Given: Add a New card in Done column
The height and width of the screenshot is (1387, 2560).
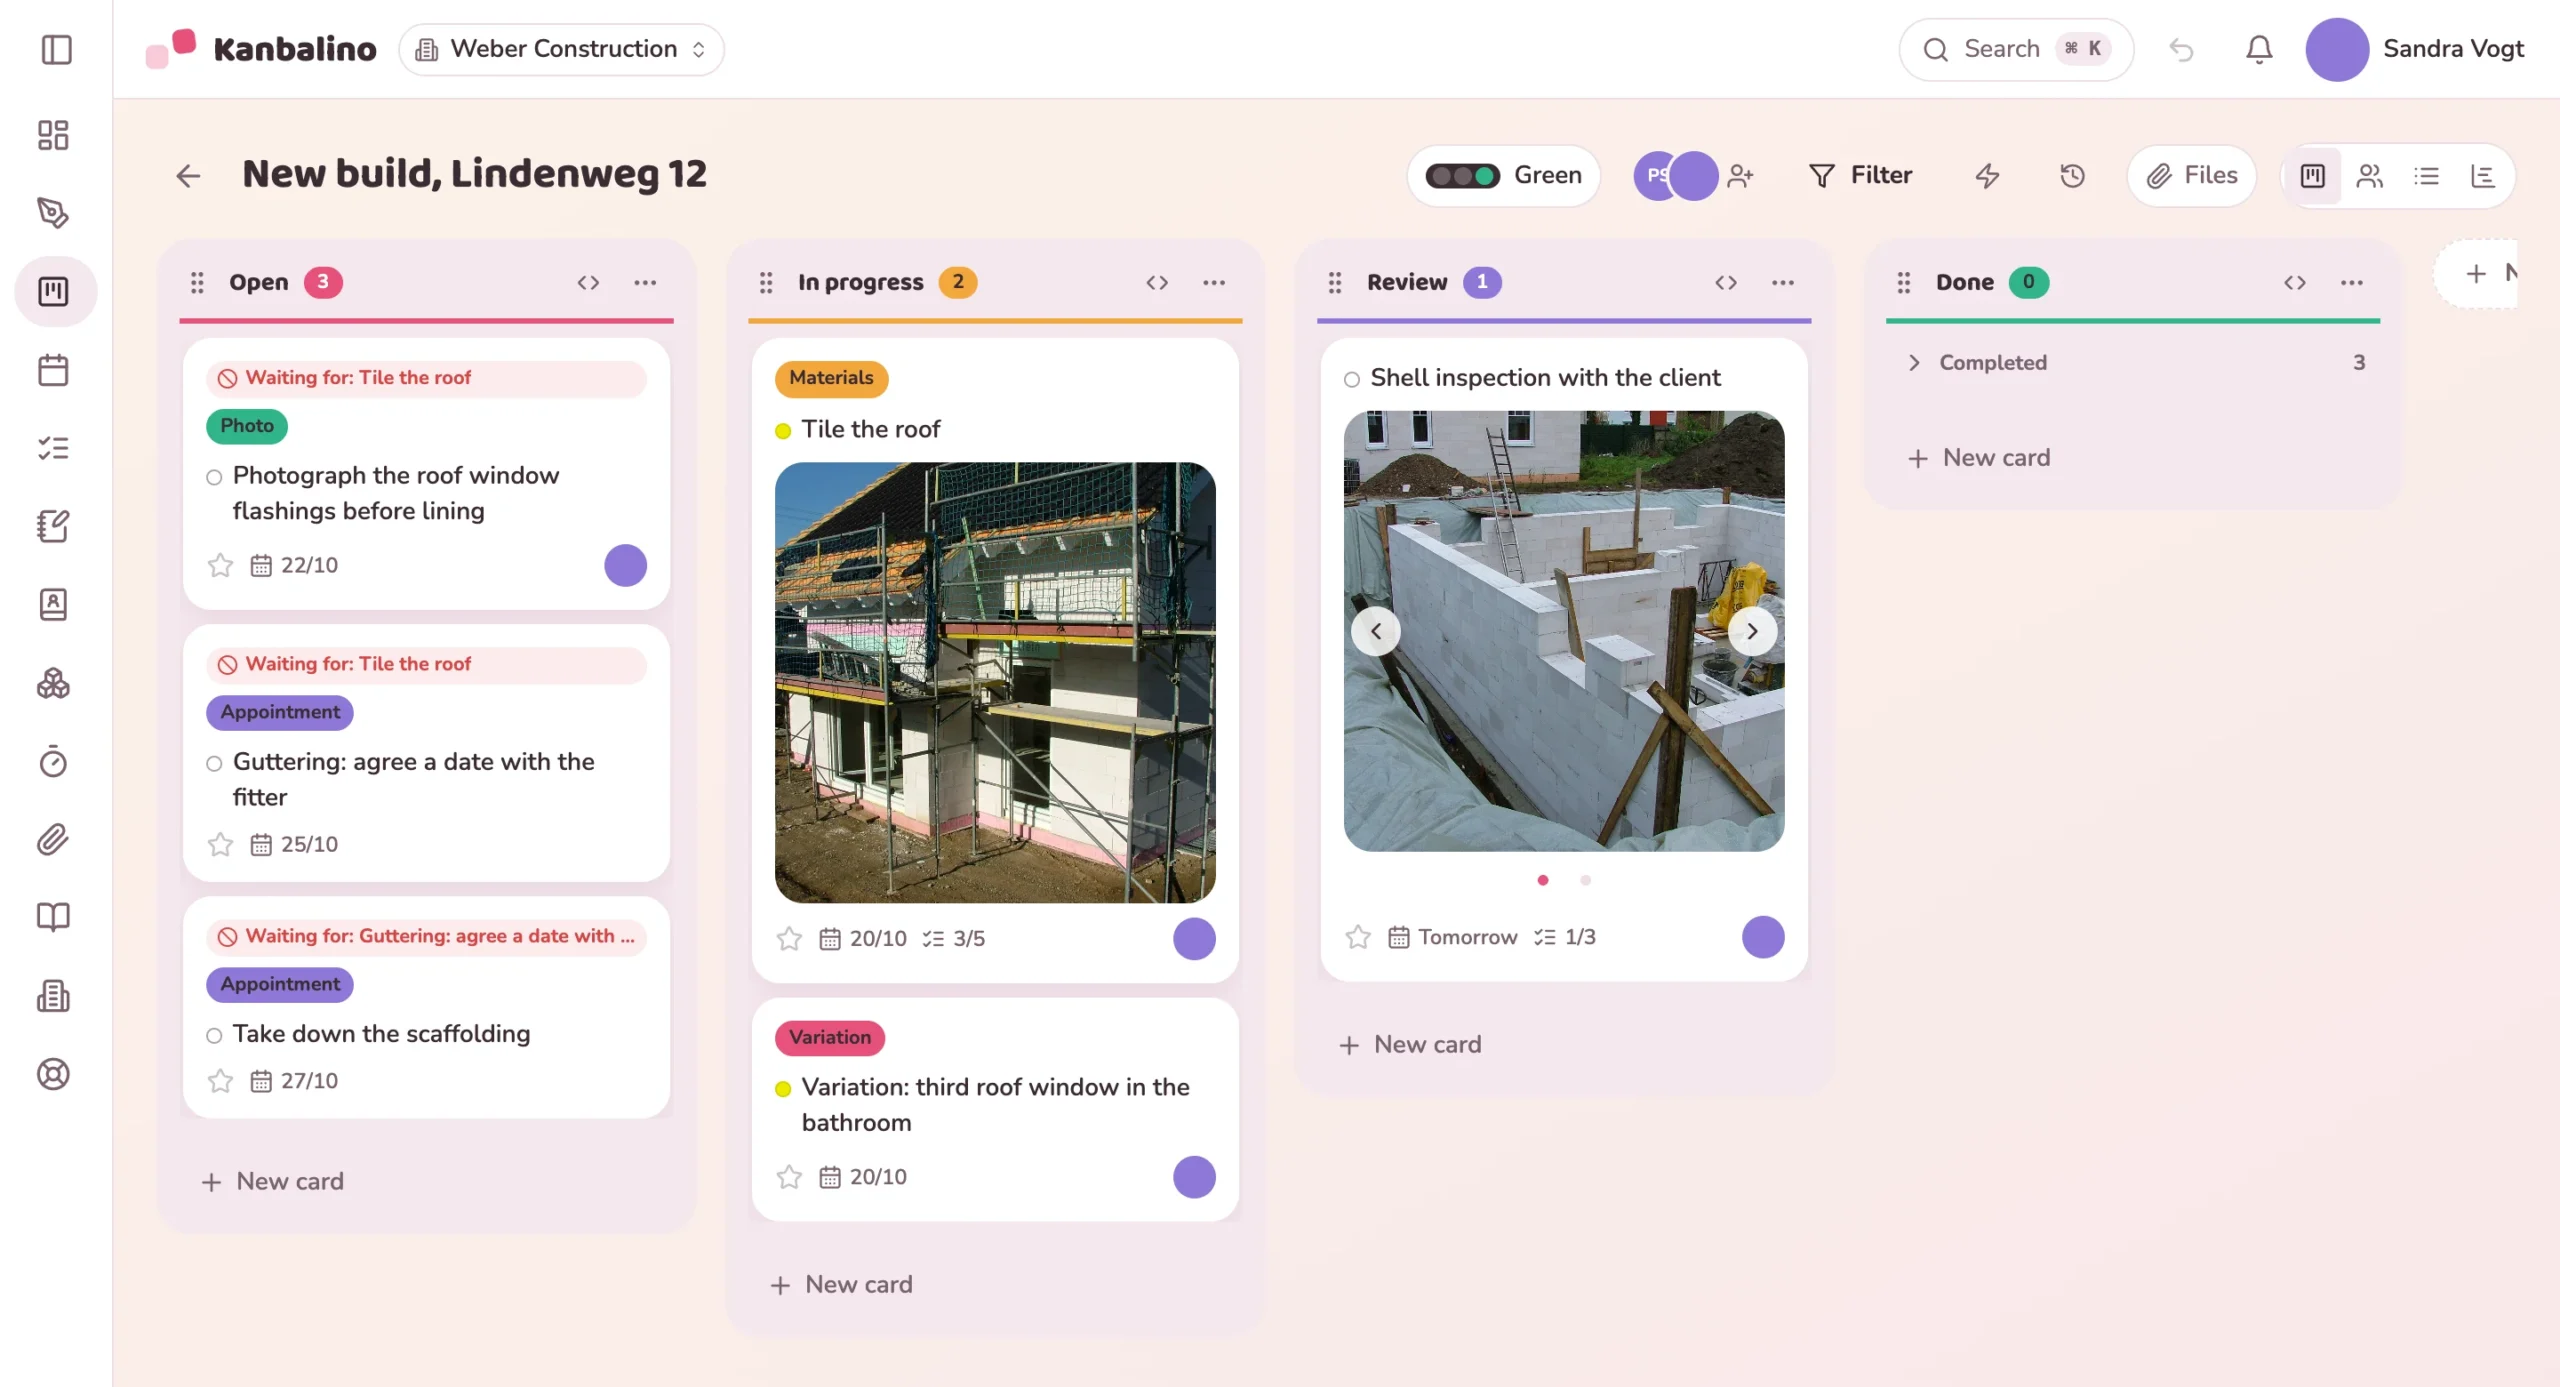Looking at the screenshot, I should point(1979,457).
